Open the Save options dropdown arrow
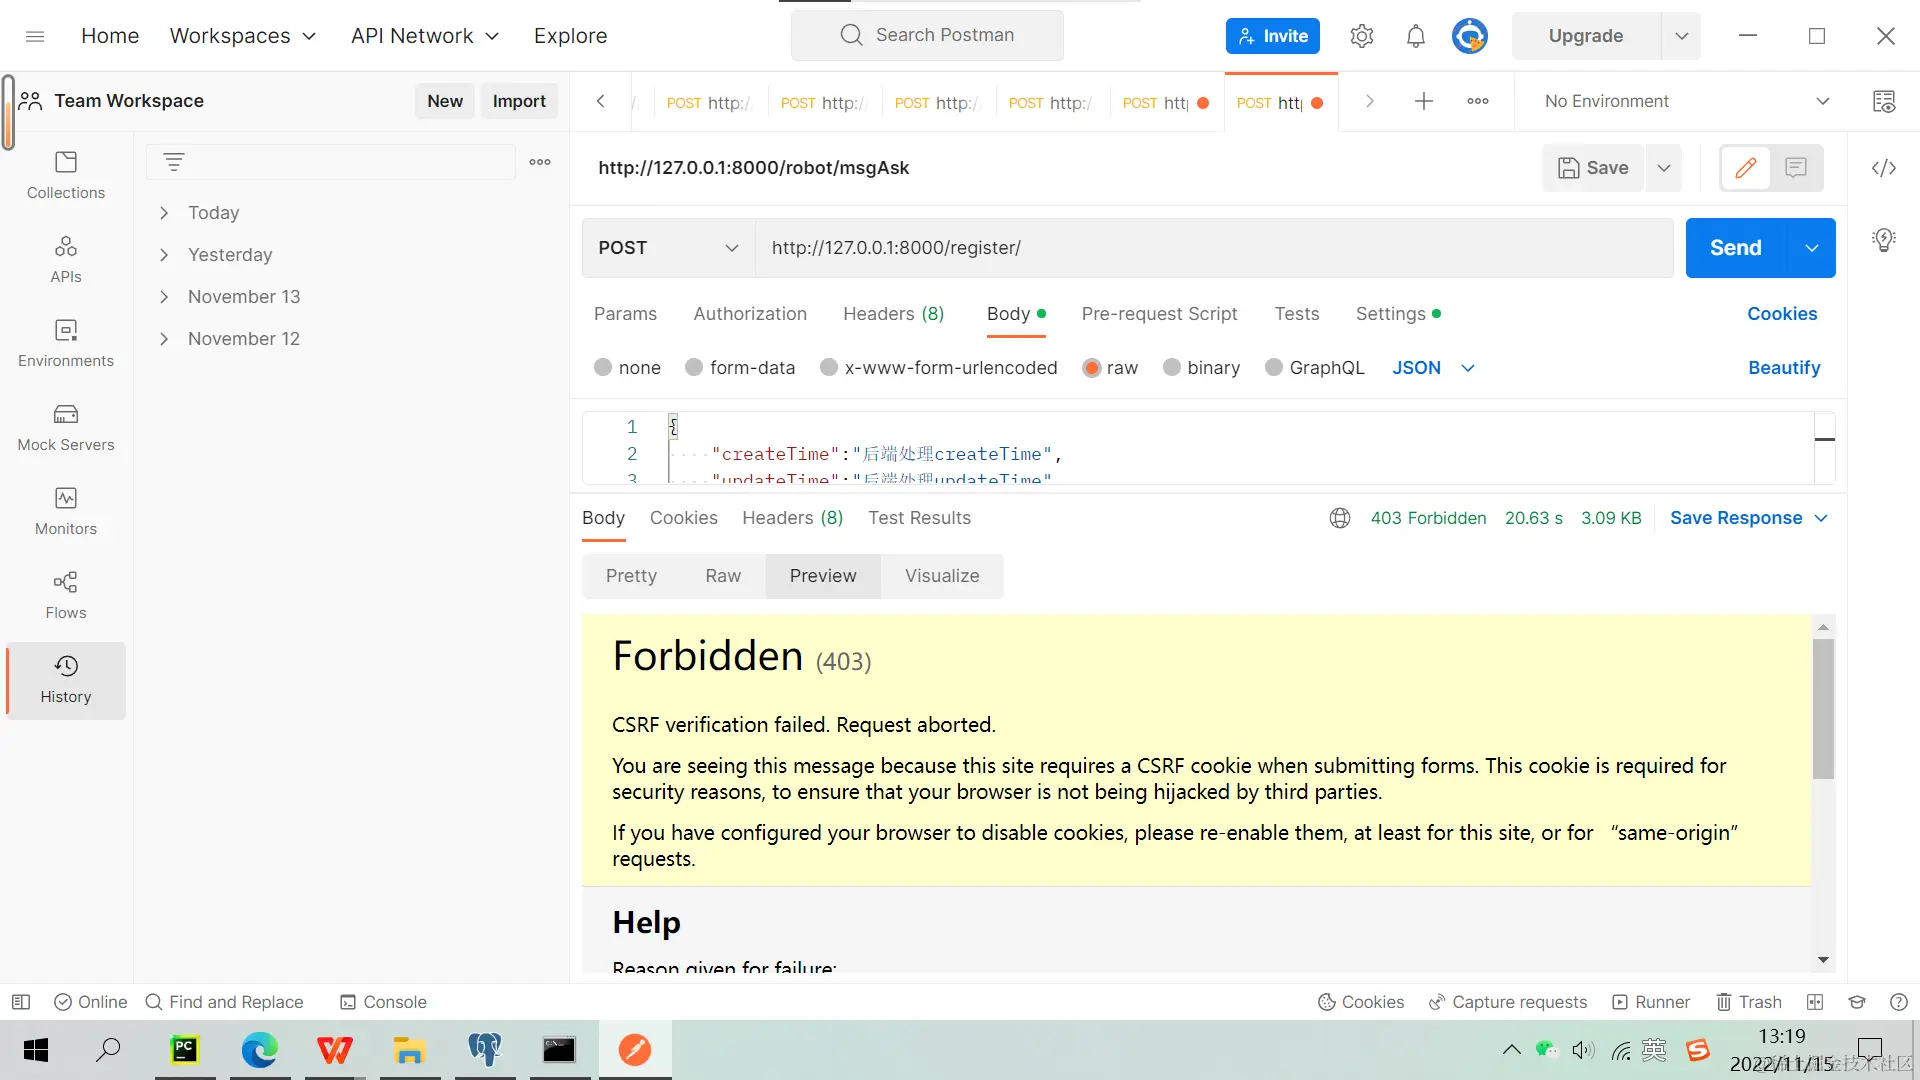Viewport: 1920px width, 1080px height. click(1663, 168)
